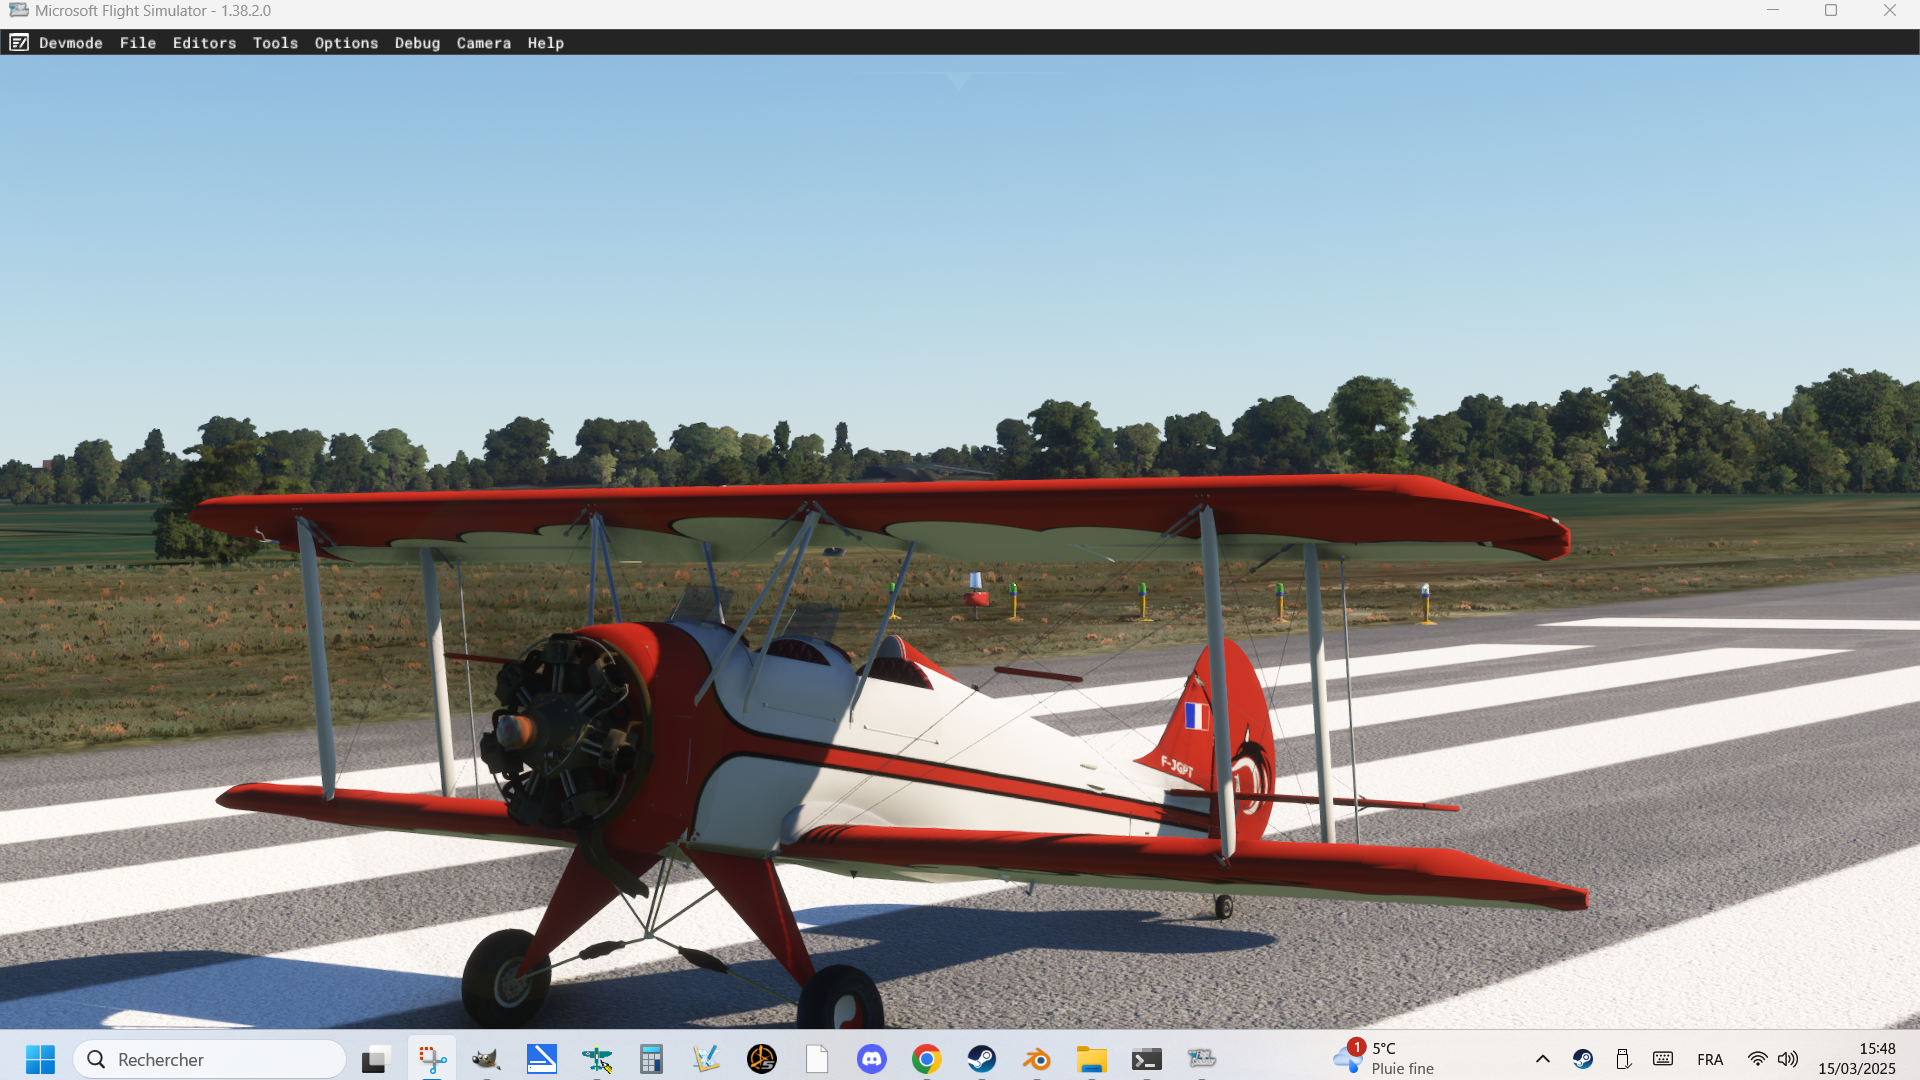The width and height of the screenshot is (1920, 1080).
Task: Switch to Google Chrome in taskbar
Action: [x=927, y=1059]
